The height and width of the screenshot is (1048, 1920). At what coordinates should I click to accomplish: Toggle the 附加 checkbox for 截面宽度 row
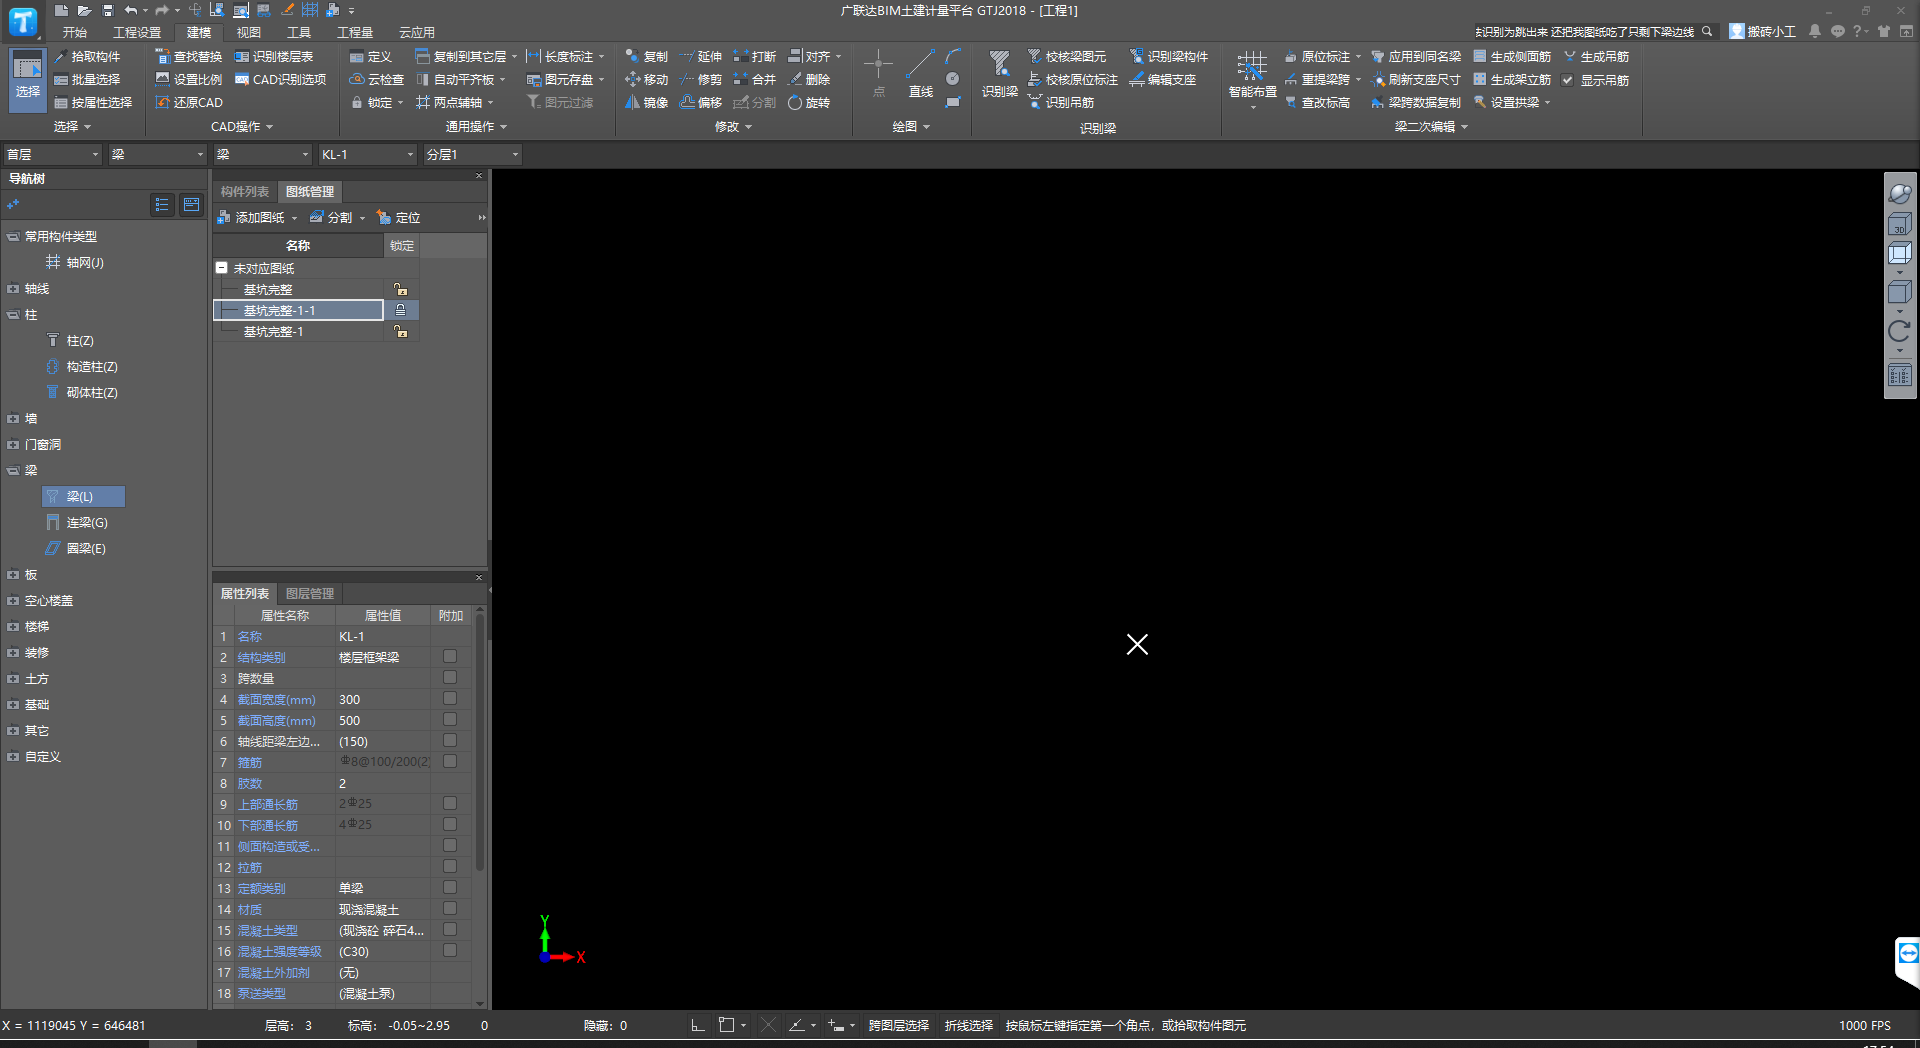pyautogui.click(x=450, y=699)
